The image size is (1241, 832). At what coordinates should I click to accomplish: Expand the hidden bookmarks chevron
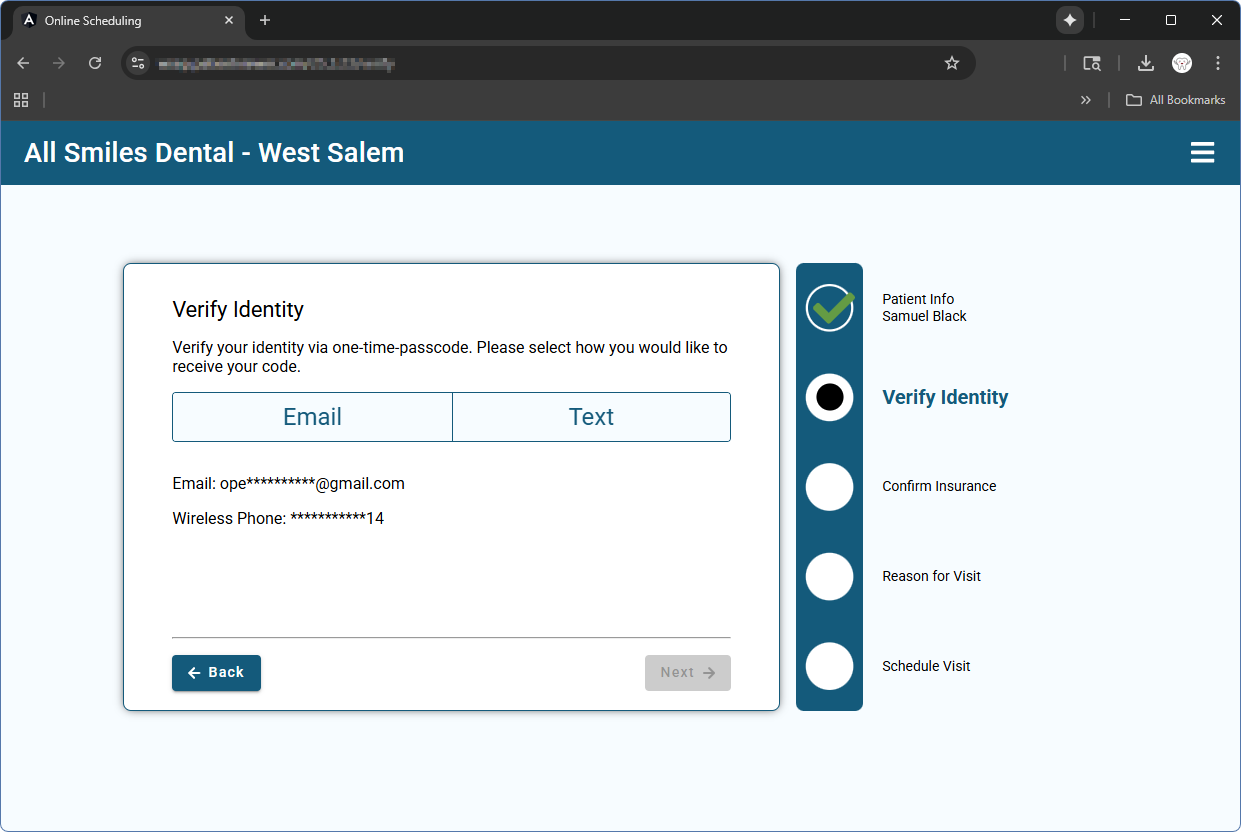(1085, 100)
